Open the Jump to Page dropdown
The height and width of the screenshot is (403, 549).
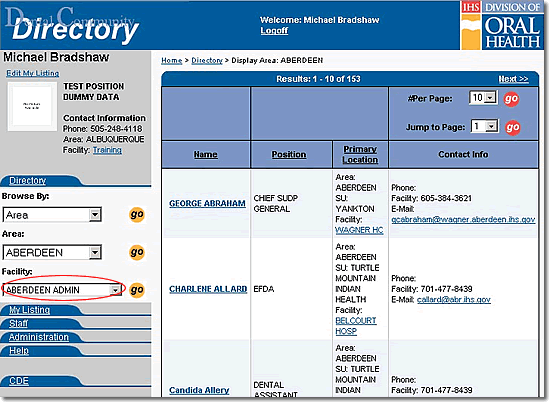click(x=485, y=126)
